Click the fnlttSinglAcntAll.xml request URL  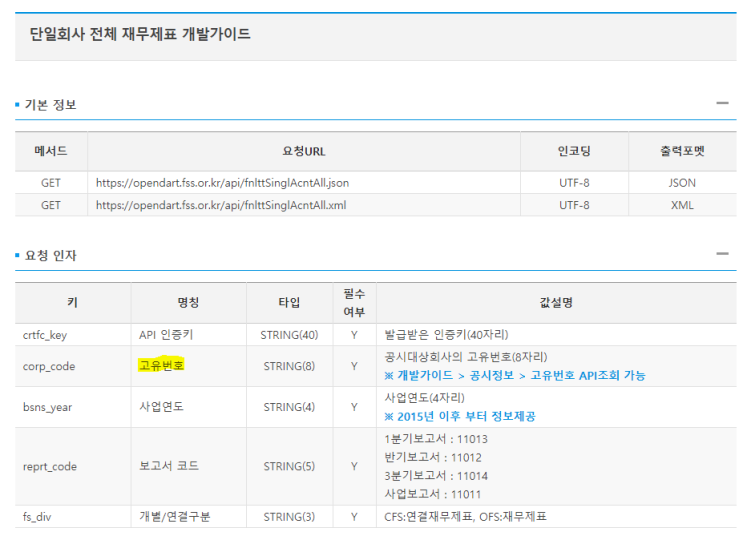221,205
